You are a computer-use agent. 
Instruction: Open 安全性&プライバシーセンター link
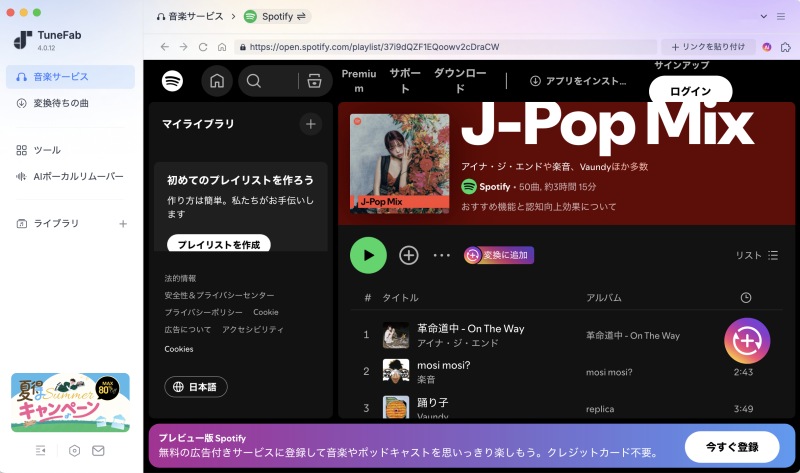coord(219,295)
